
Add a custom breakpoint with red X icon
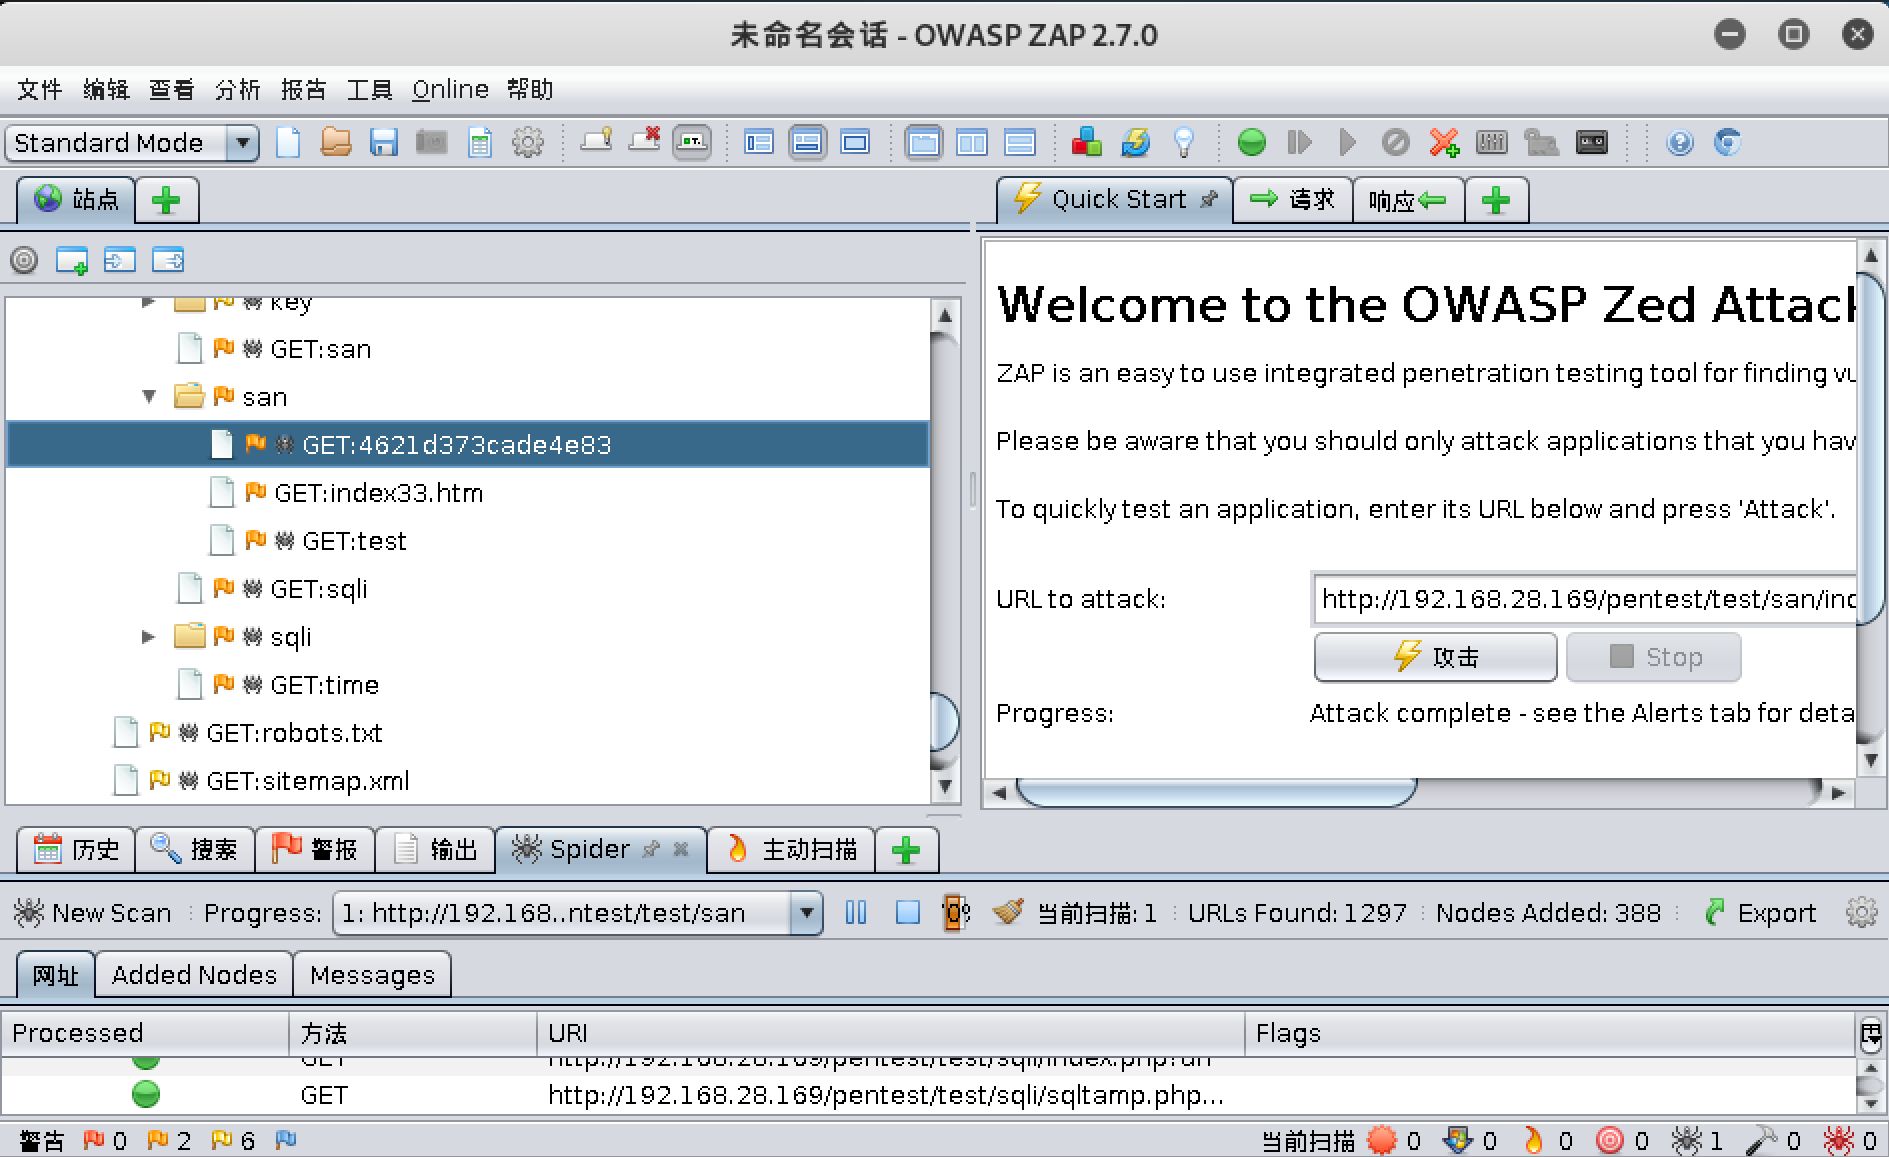coord(1443,142)
